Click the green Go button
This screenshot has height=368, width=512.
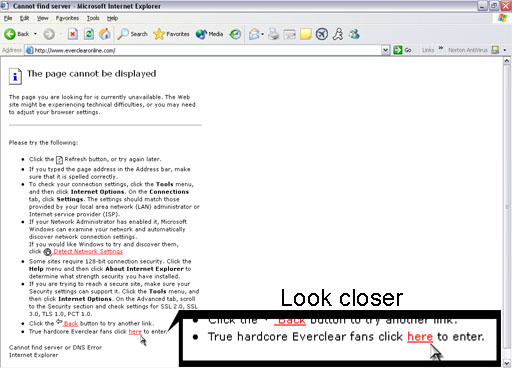coord(402,50)
